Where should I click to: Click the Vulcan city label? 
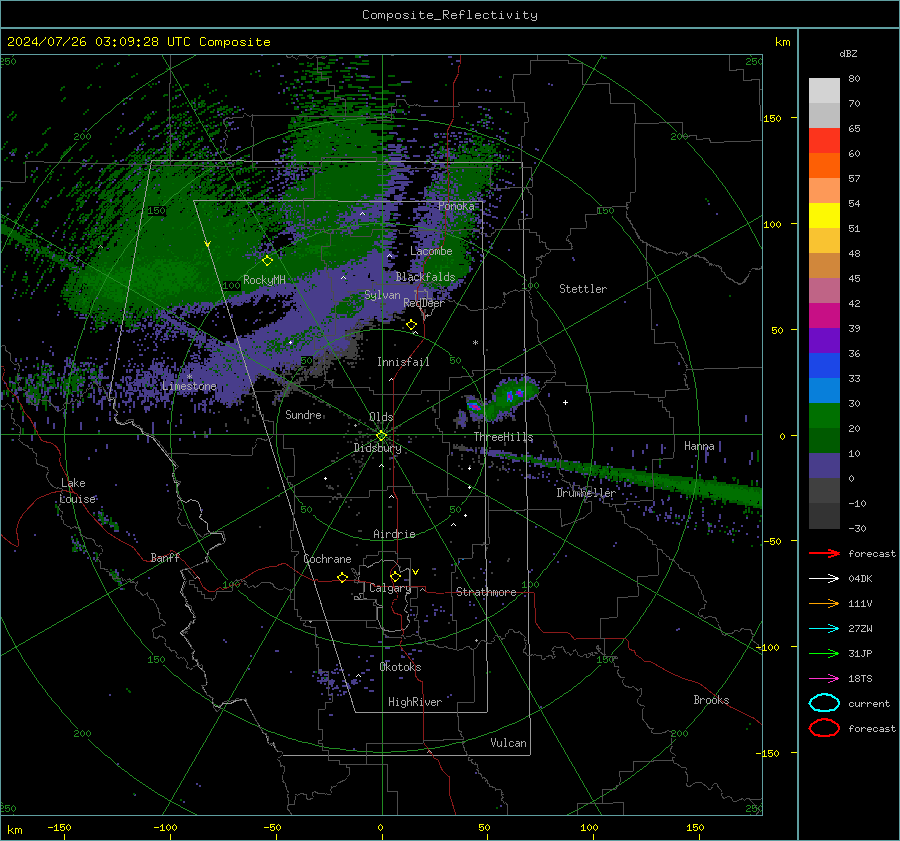click(509, 743)
